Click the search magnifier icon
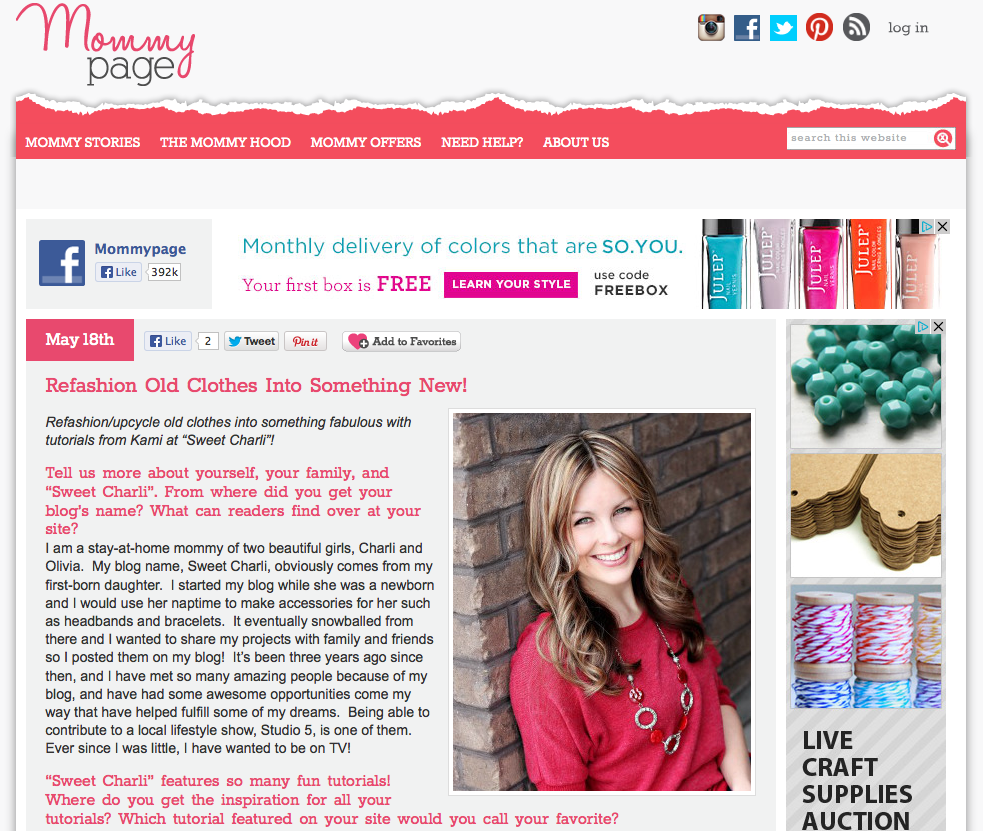 [x=942, y=138]
